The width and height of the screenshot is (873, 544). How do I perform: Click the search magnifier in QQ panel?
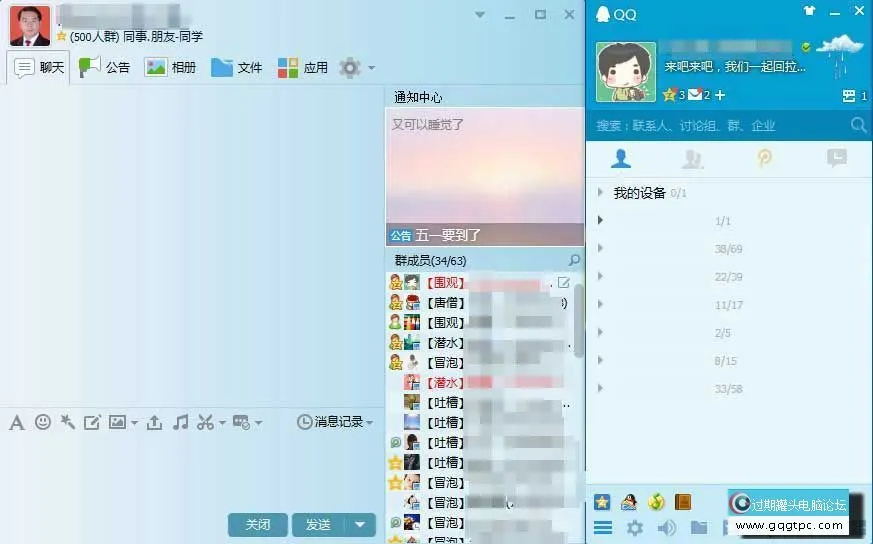[x=858, y=125]
